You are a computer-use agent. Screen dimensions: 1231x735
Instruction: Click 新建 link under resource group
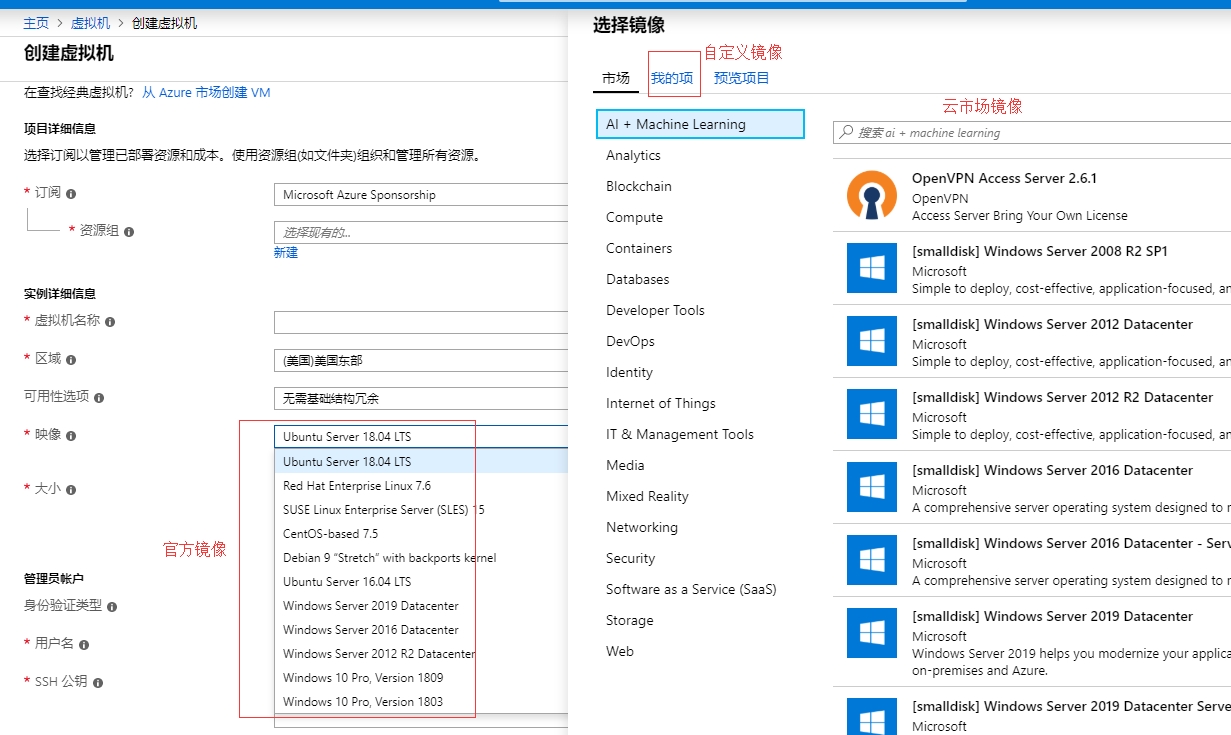(x=286, y=253)
